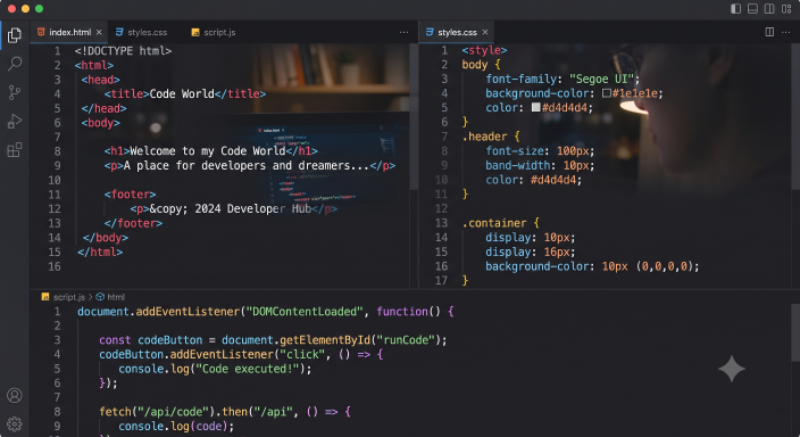Switch to styles.css tab in left group
Viewport: 800px width, 437px height.
[x=147, y=32]
